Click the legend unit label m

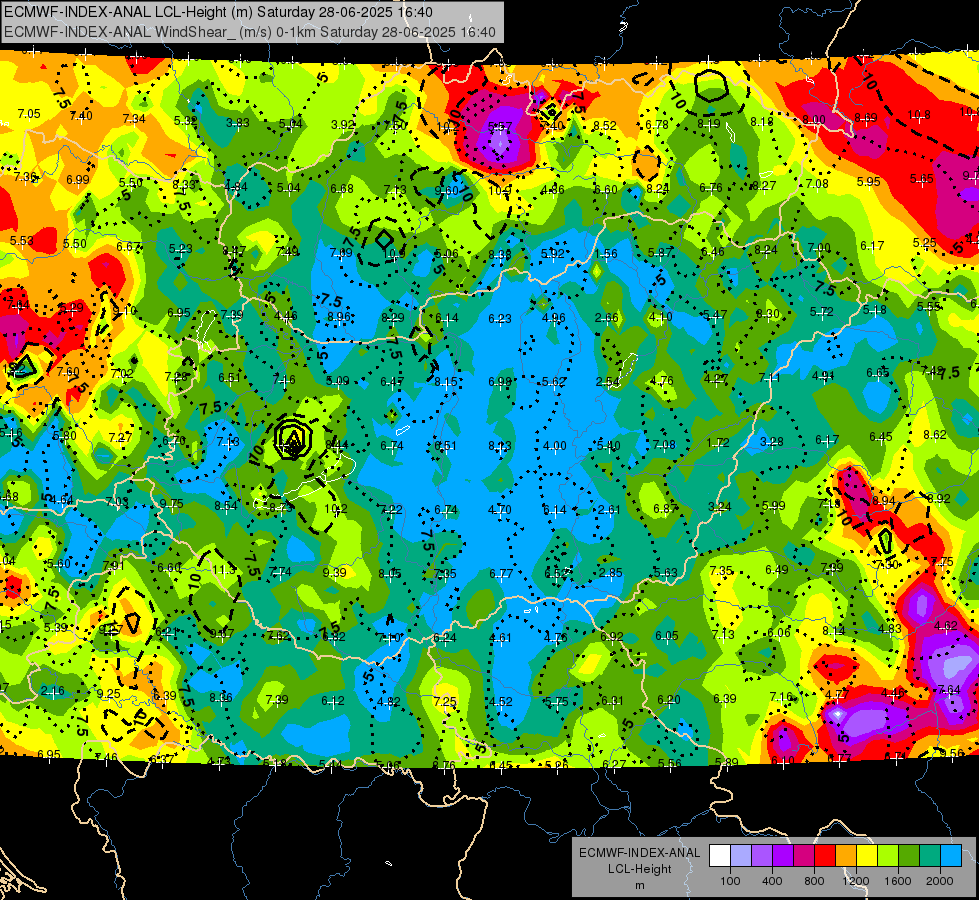(x=639, y=885)
